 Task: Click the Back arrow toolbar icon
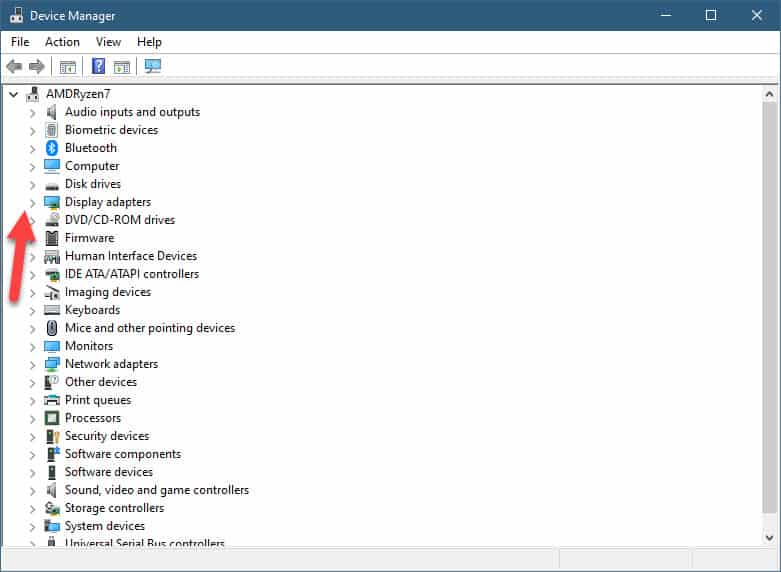click(x=14, y=66)
